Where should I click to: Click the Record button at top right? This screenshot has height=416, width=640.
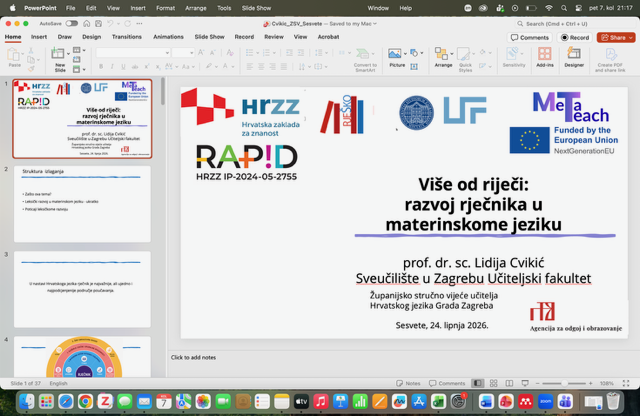point(575,38)
